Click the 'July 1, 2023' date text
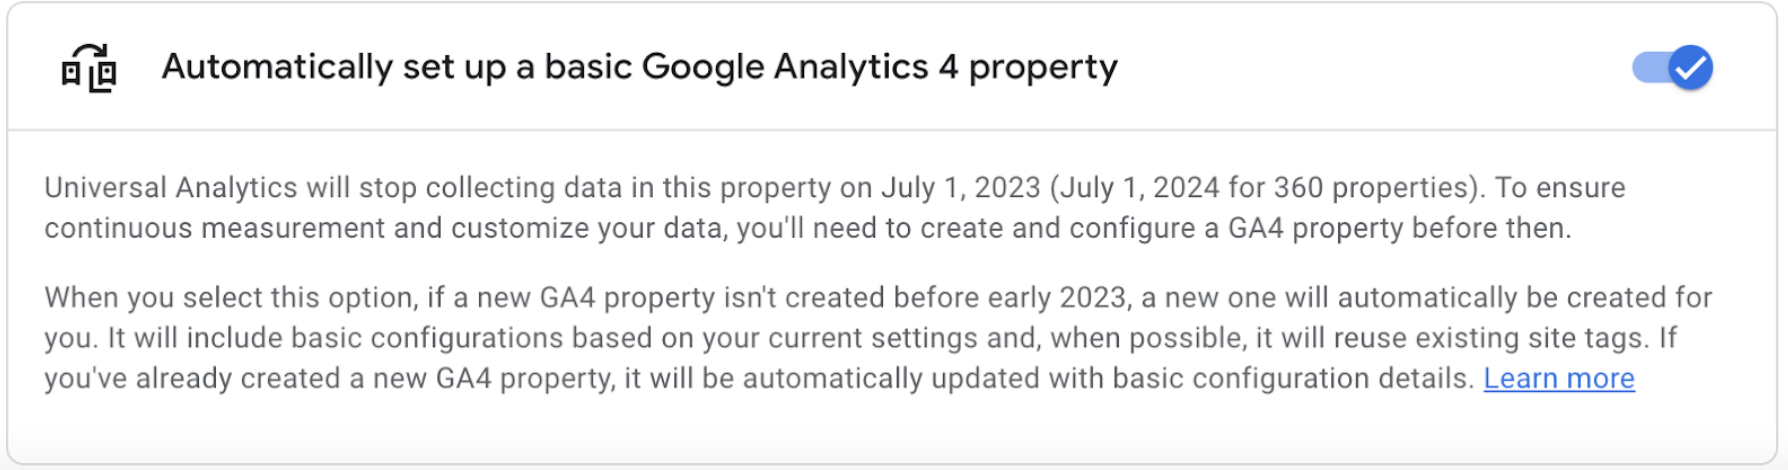The height and width of the screenshot is (470, 1788). click(x=960, y=188)
